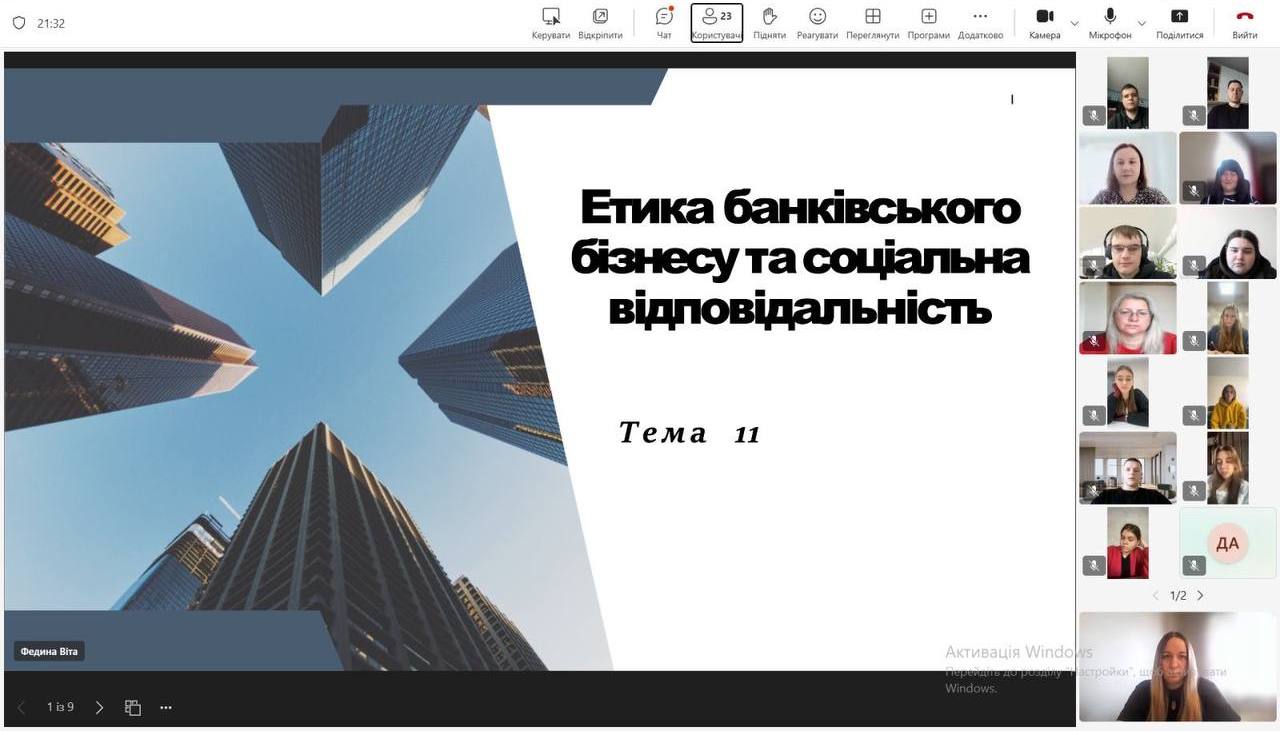This screenshot has width=1280, height=731.
Task: Open the slide grid view icon
Action: coord(133,707)
